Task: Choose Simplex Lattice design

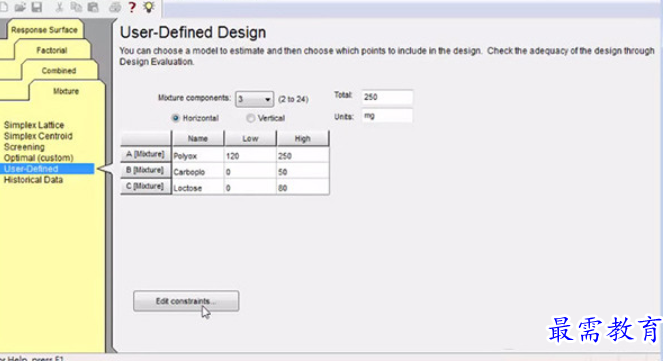Action: [x=34, y=125]
